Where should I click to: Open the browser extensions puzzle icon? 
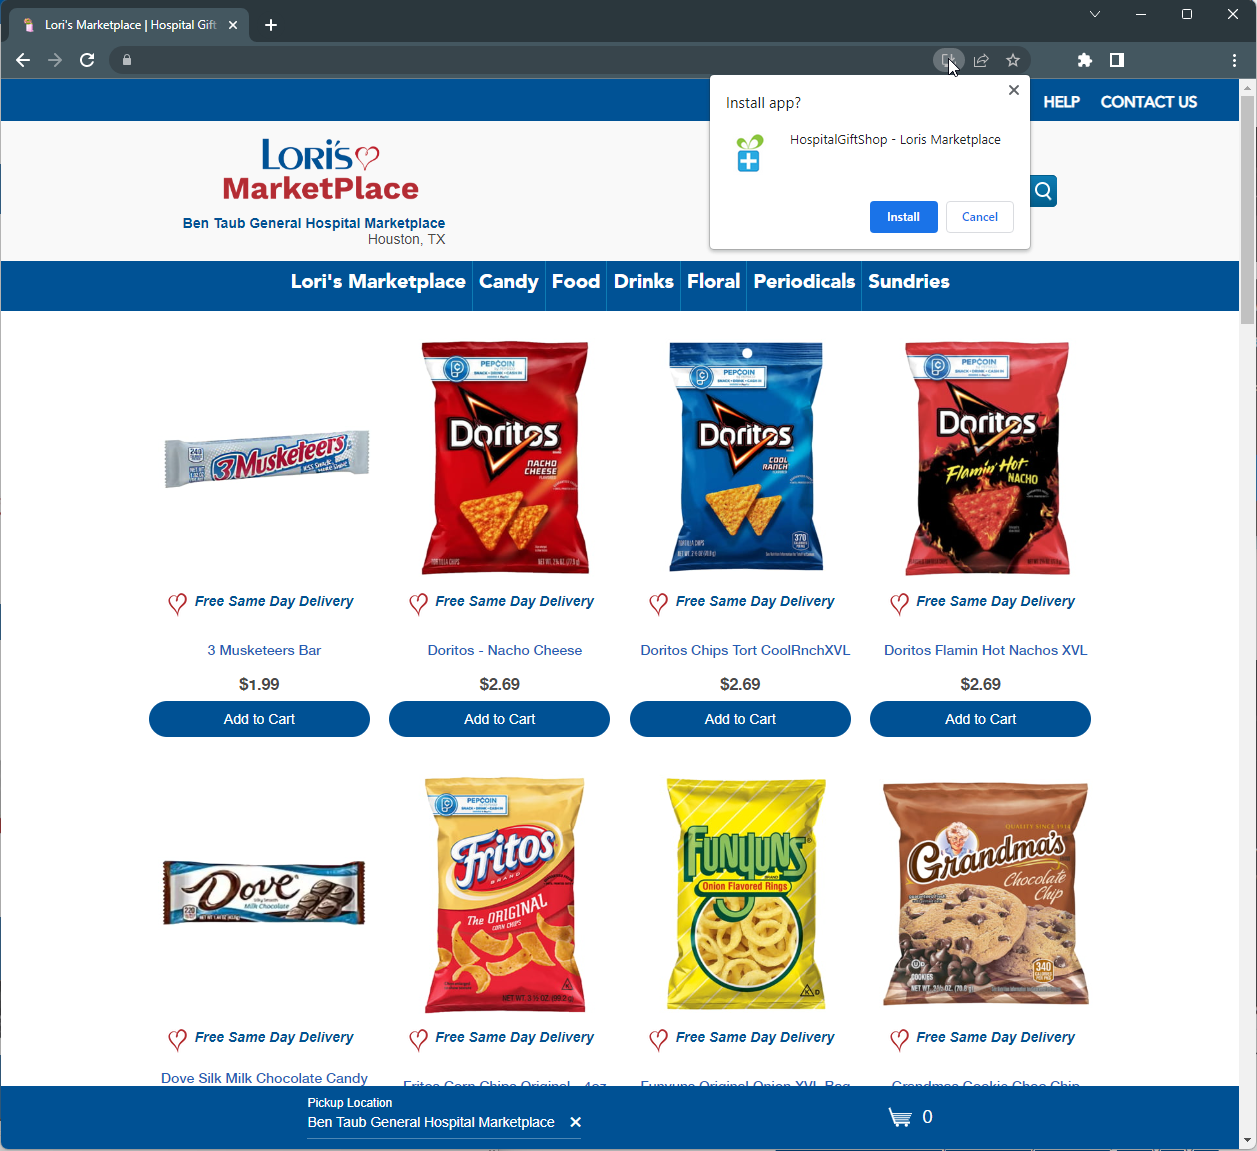click(1085, 60)
